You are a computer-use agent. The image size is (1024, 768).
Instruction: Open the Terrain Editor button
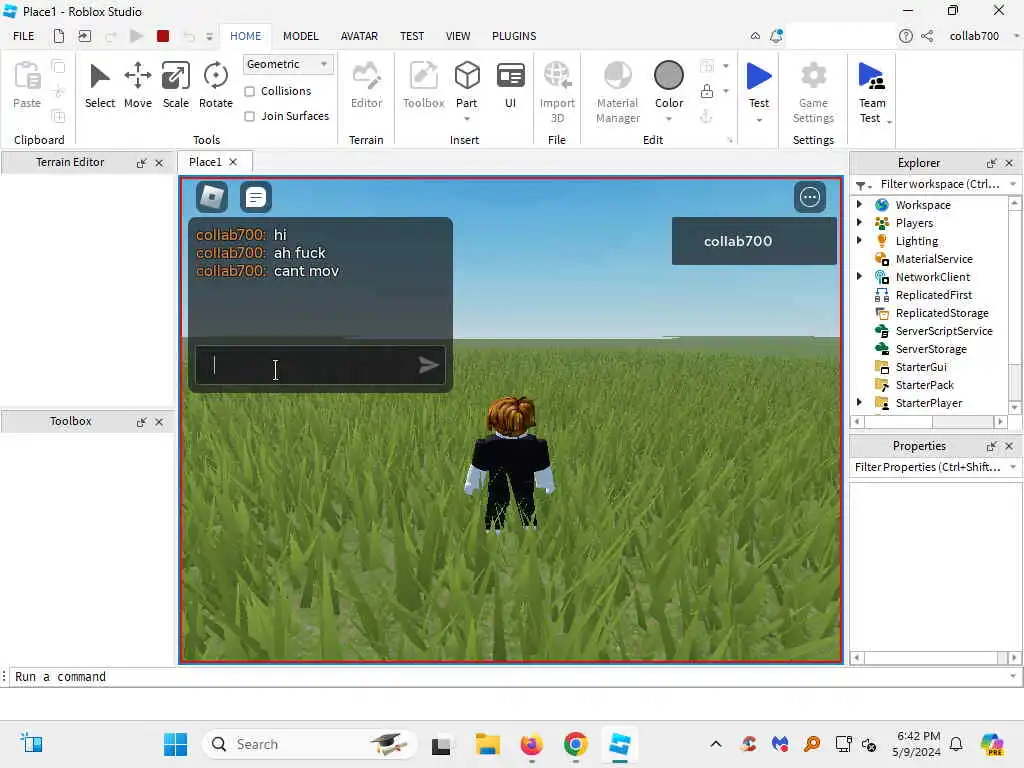(366, 85)
